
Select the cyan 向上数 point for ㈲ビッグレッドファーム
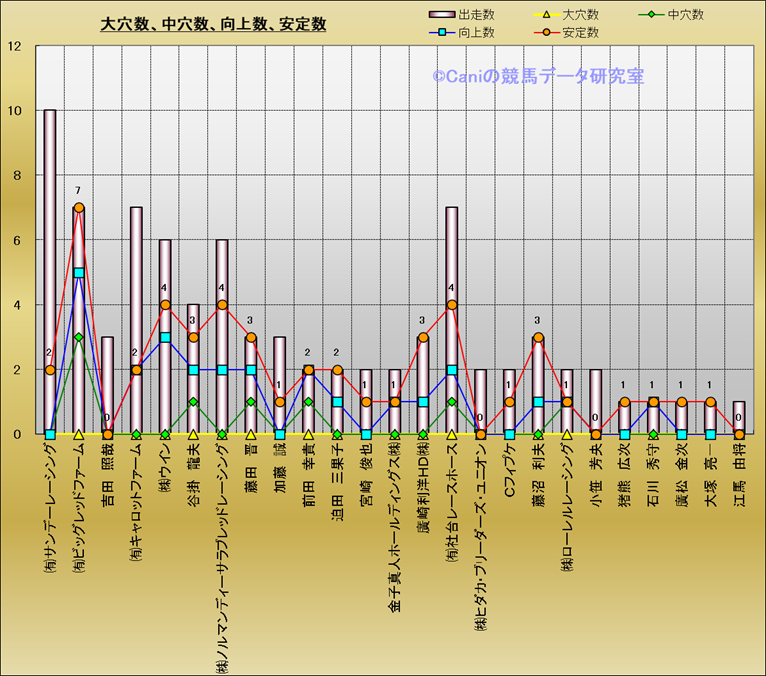(79, 272)
